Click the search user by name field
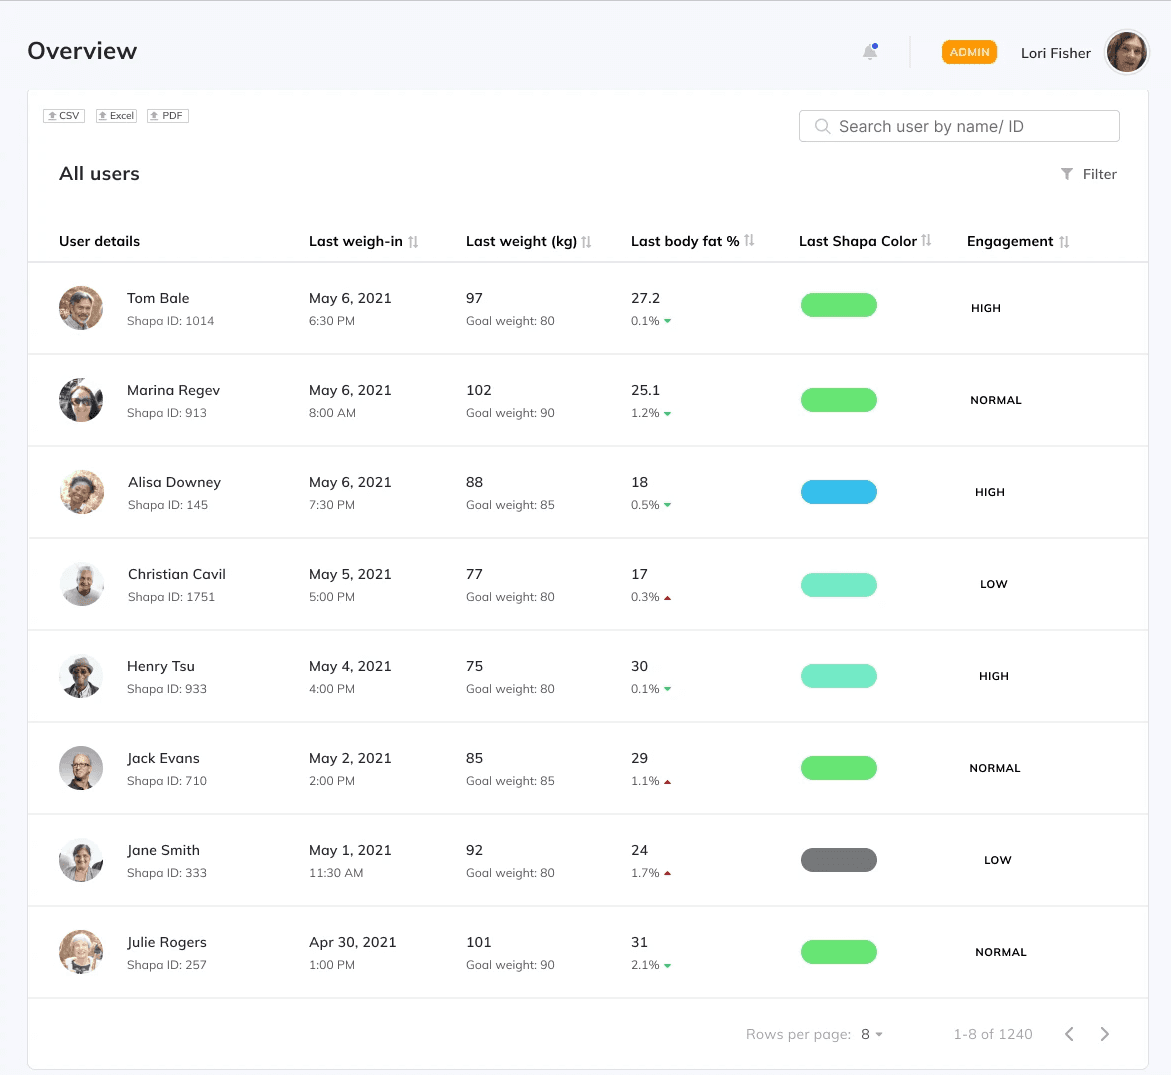Viewport: 1171px width, 1075px height. click(x=958, y=126)
